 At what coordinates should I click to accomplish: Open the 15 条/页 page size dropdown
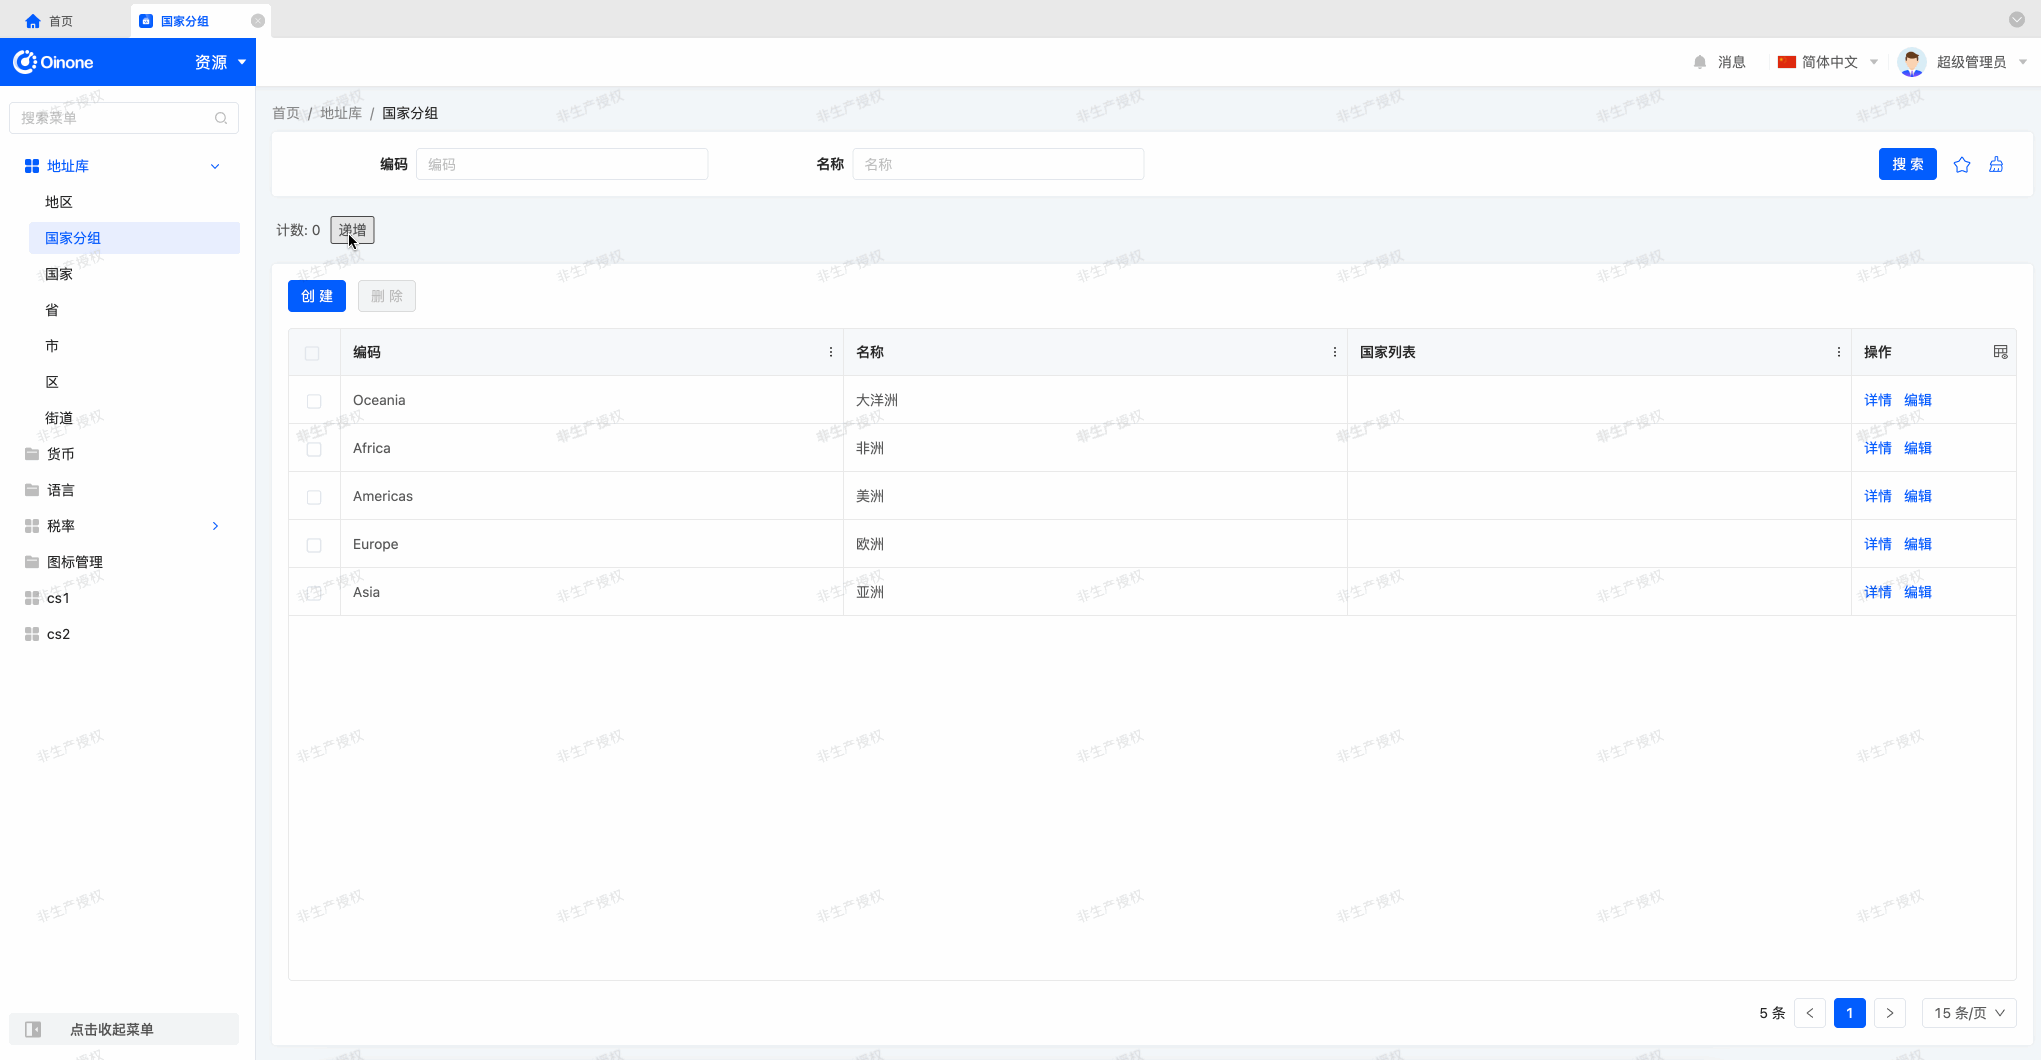[1968, 1013]
